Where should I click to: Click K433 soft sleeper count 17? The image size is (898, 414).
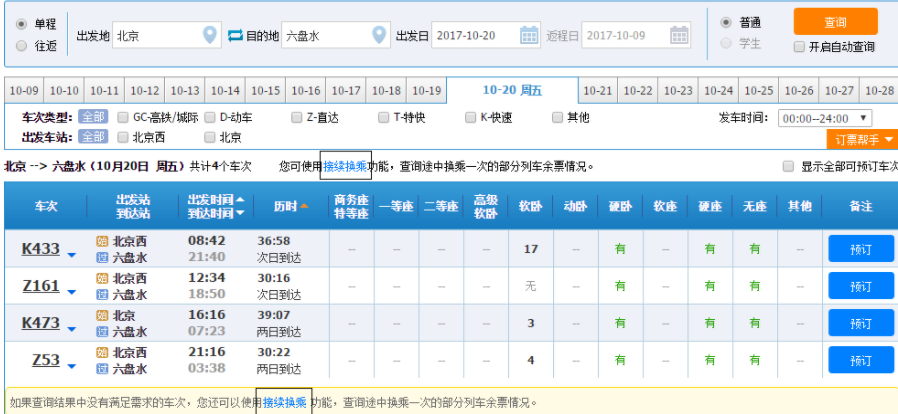[531, 249]
